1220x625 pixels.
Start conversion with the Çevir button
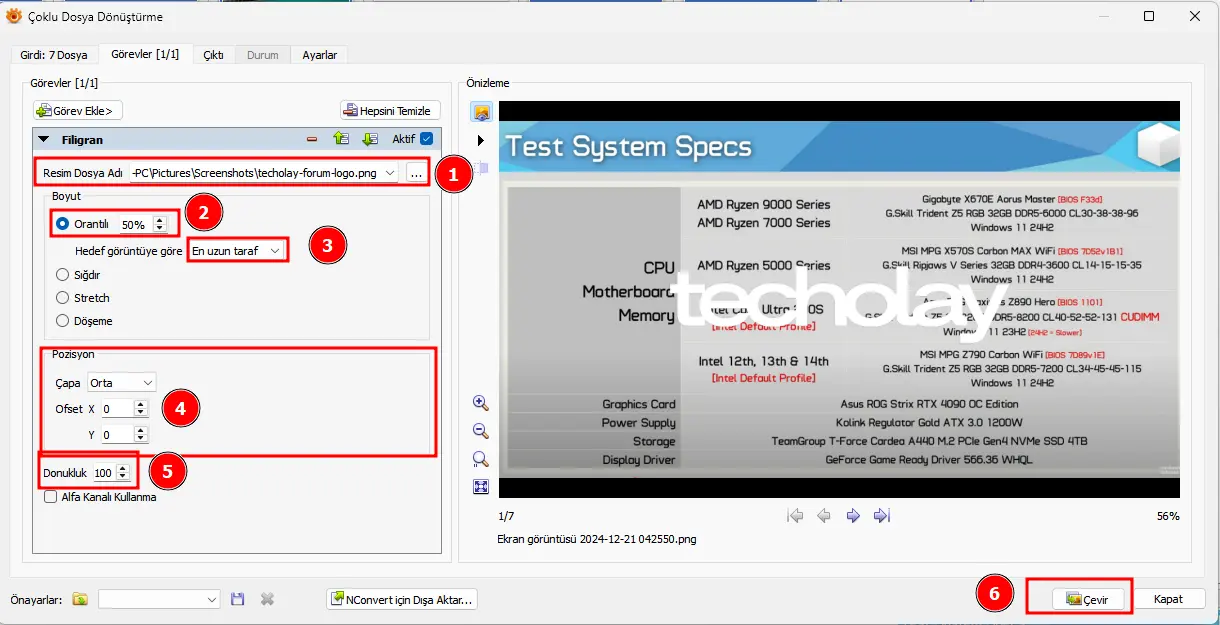click(1088, 599)
